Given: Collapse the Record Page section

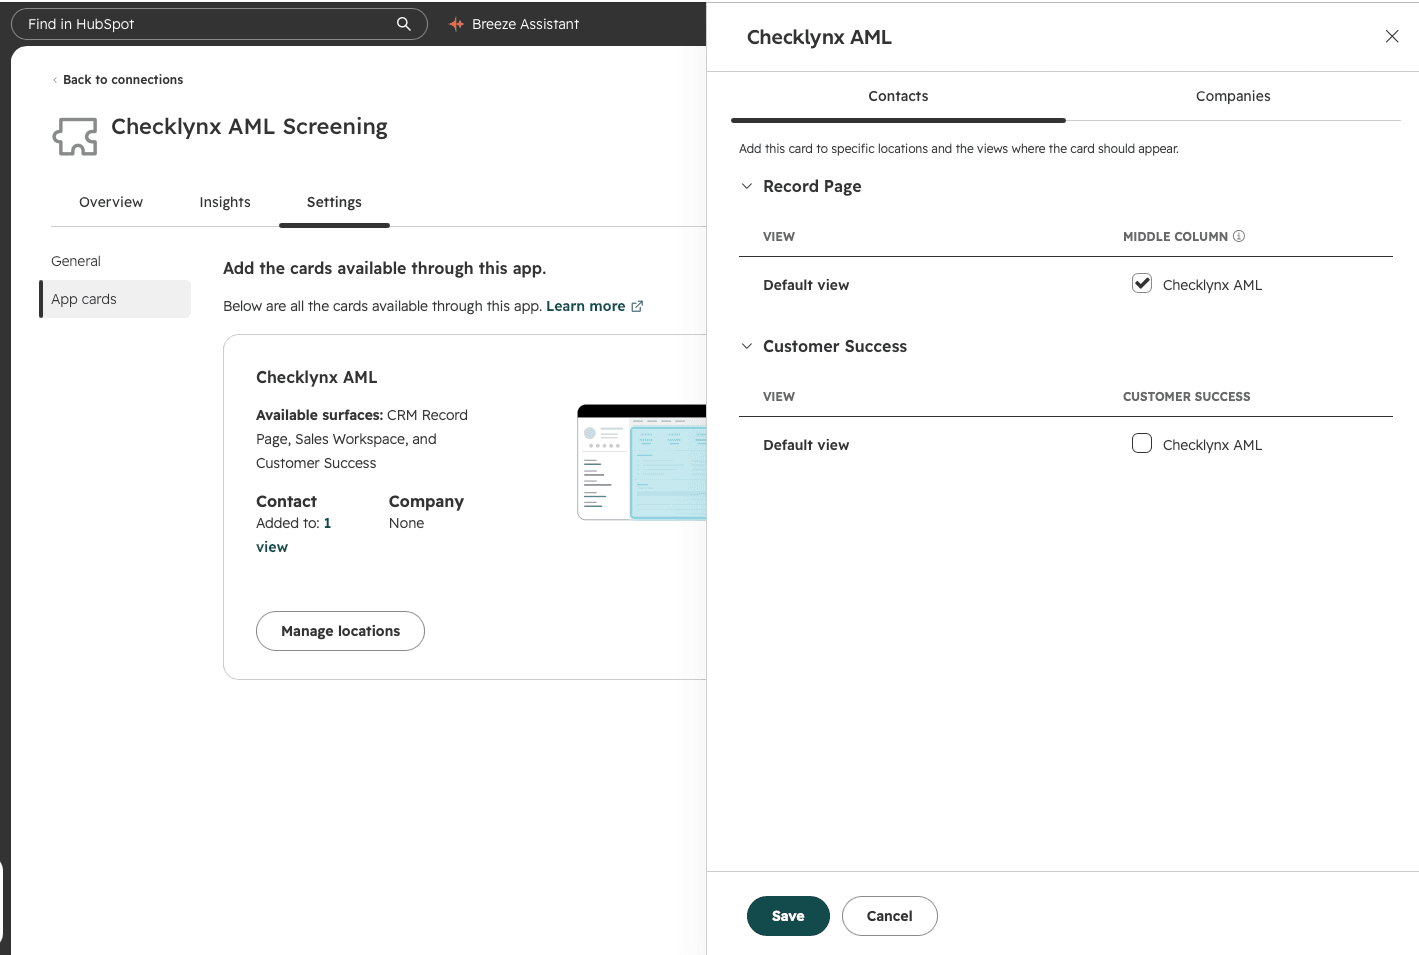Looking at the screenshot, I should click(x=747, y=186).
